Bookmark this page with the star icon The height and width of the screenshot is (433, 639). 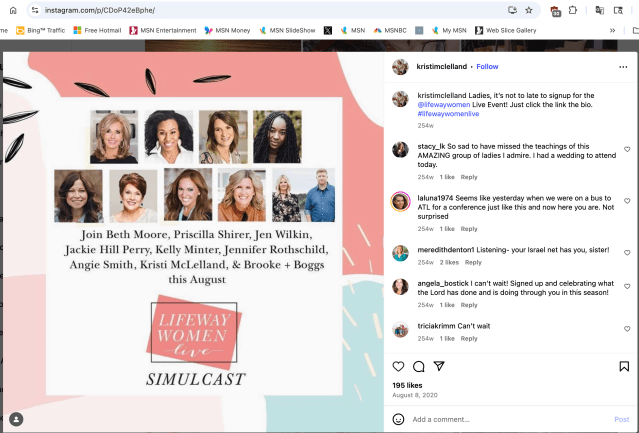coord(529,9)
